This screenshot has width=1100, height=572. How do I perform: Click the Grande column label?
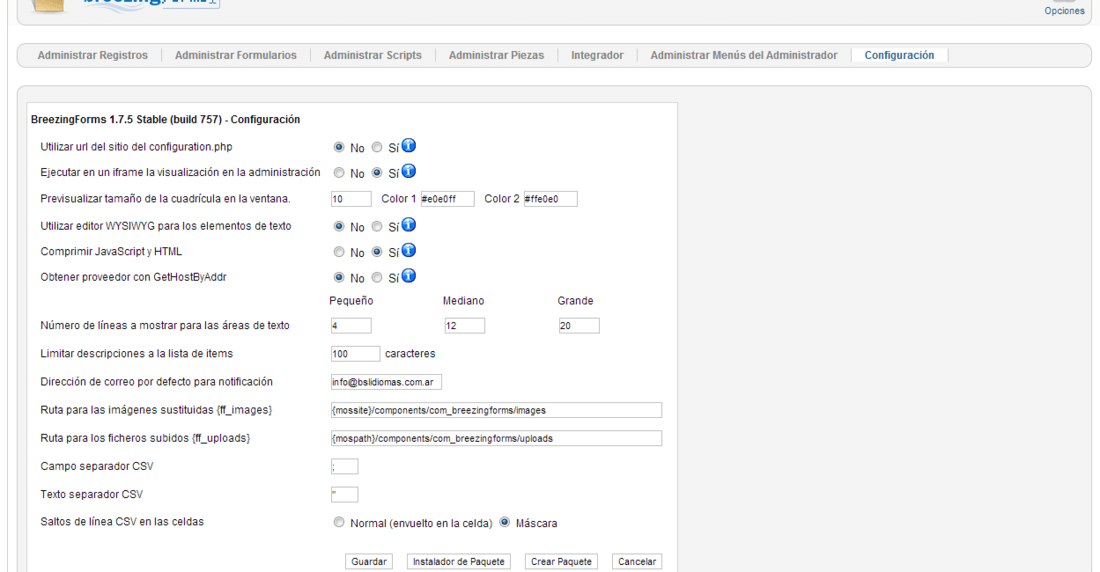coord(575,300)
